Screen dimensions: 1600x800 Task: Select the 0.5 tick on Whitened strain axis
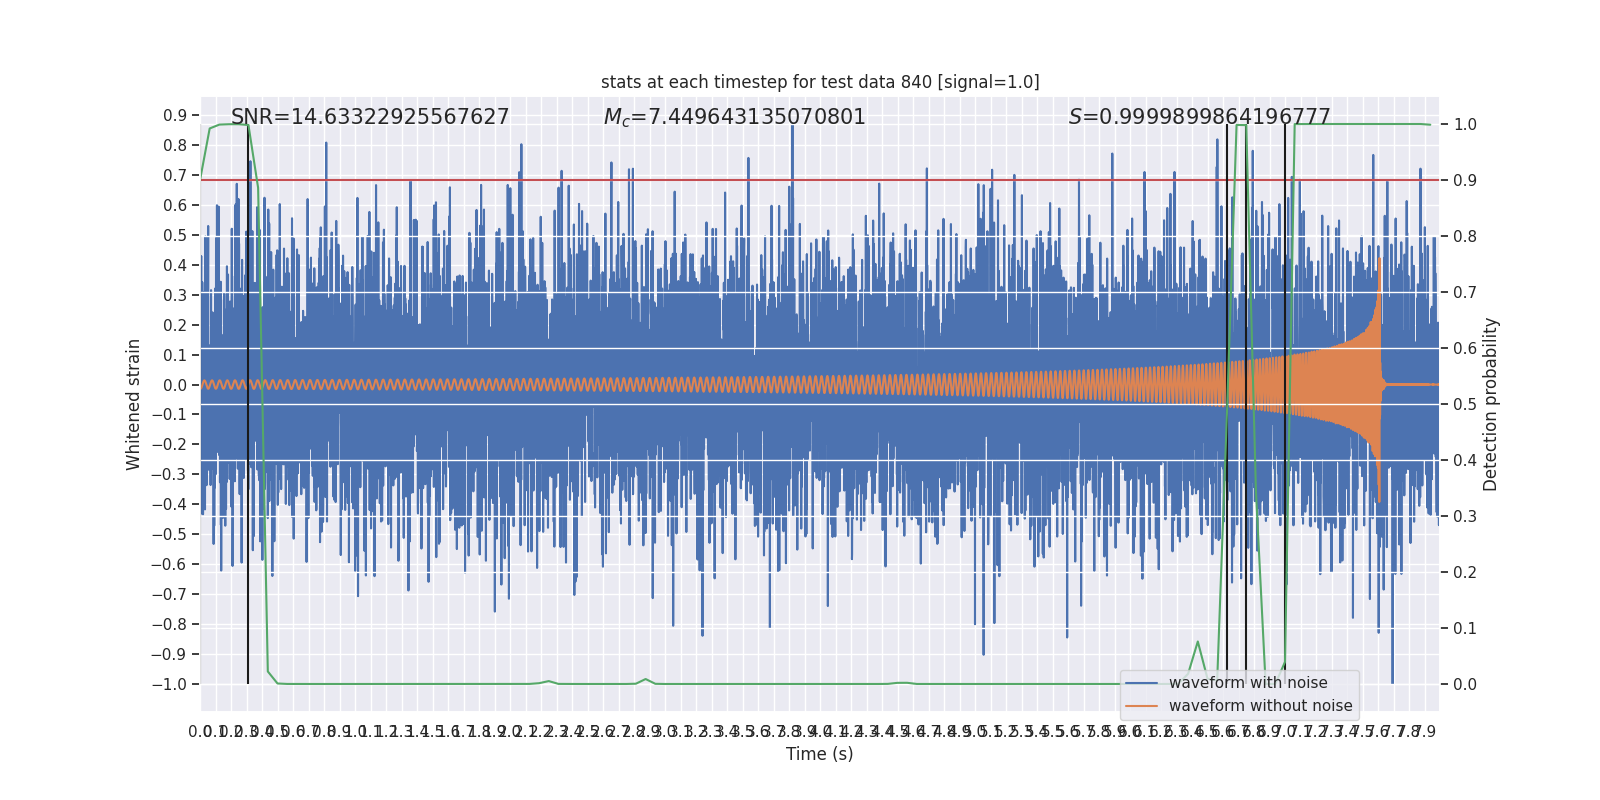point(175,236)
